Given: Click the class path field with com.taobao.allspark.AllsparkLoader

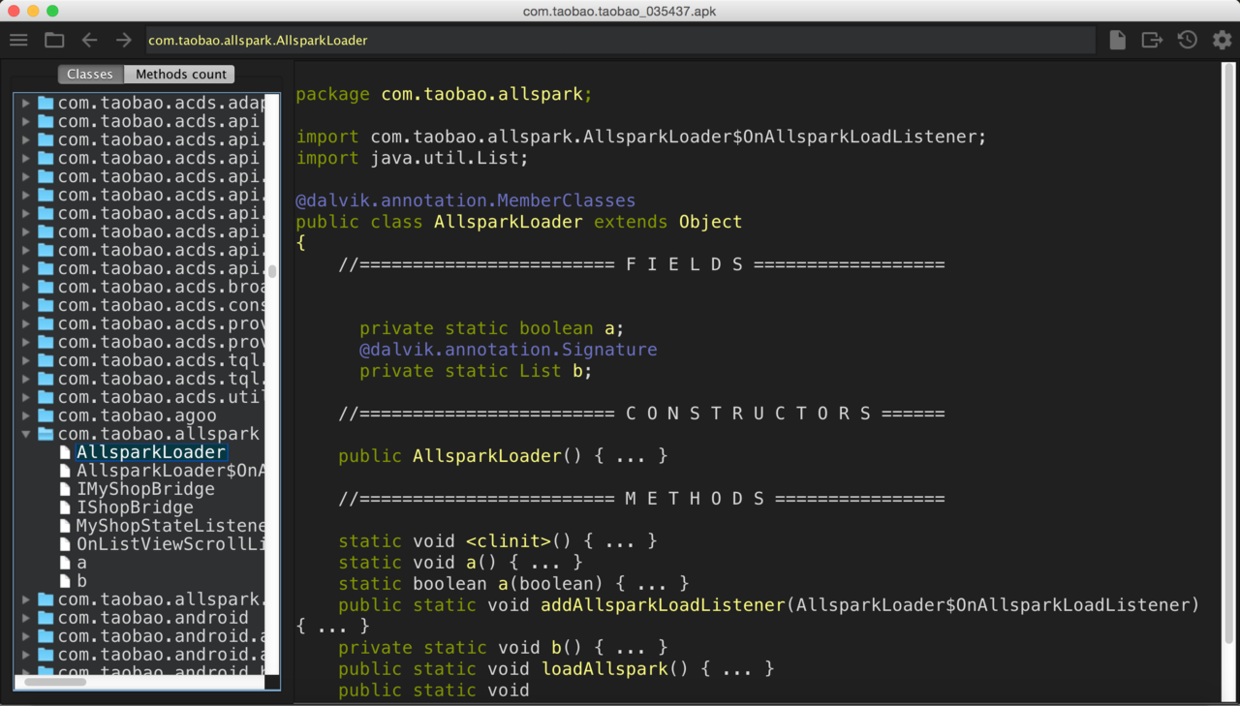Looking at the screenshot, I should coord(620,40).
